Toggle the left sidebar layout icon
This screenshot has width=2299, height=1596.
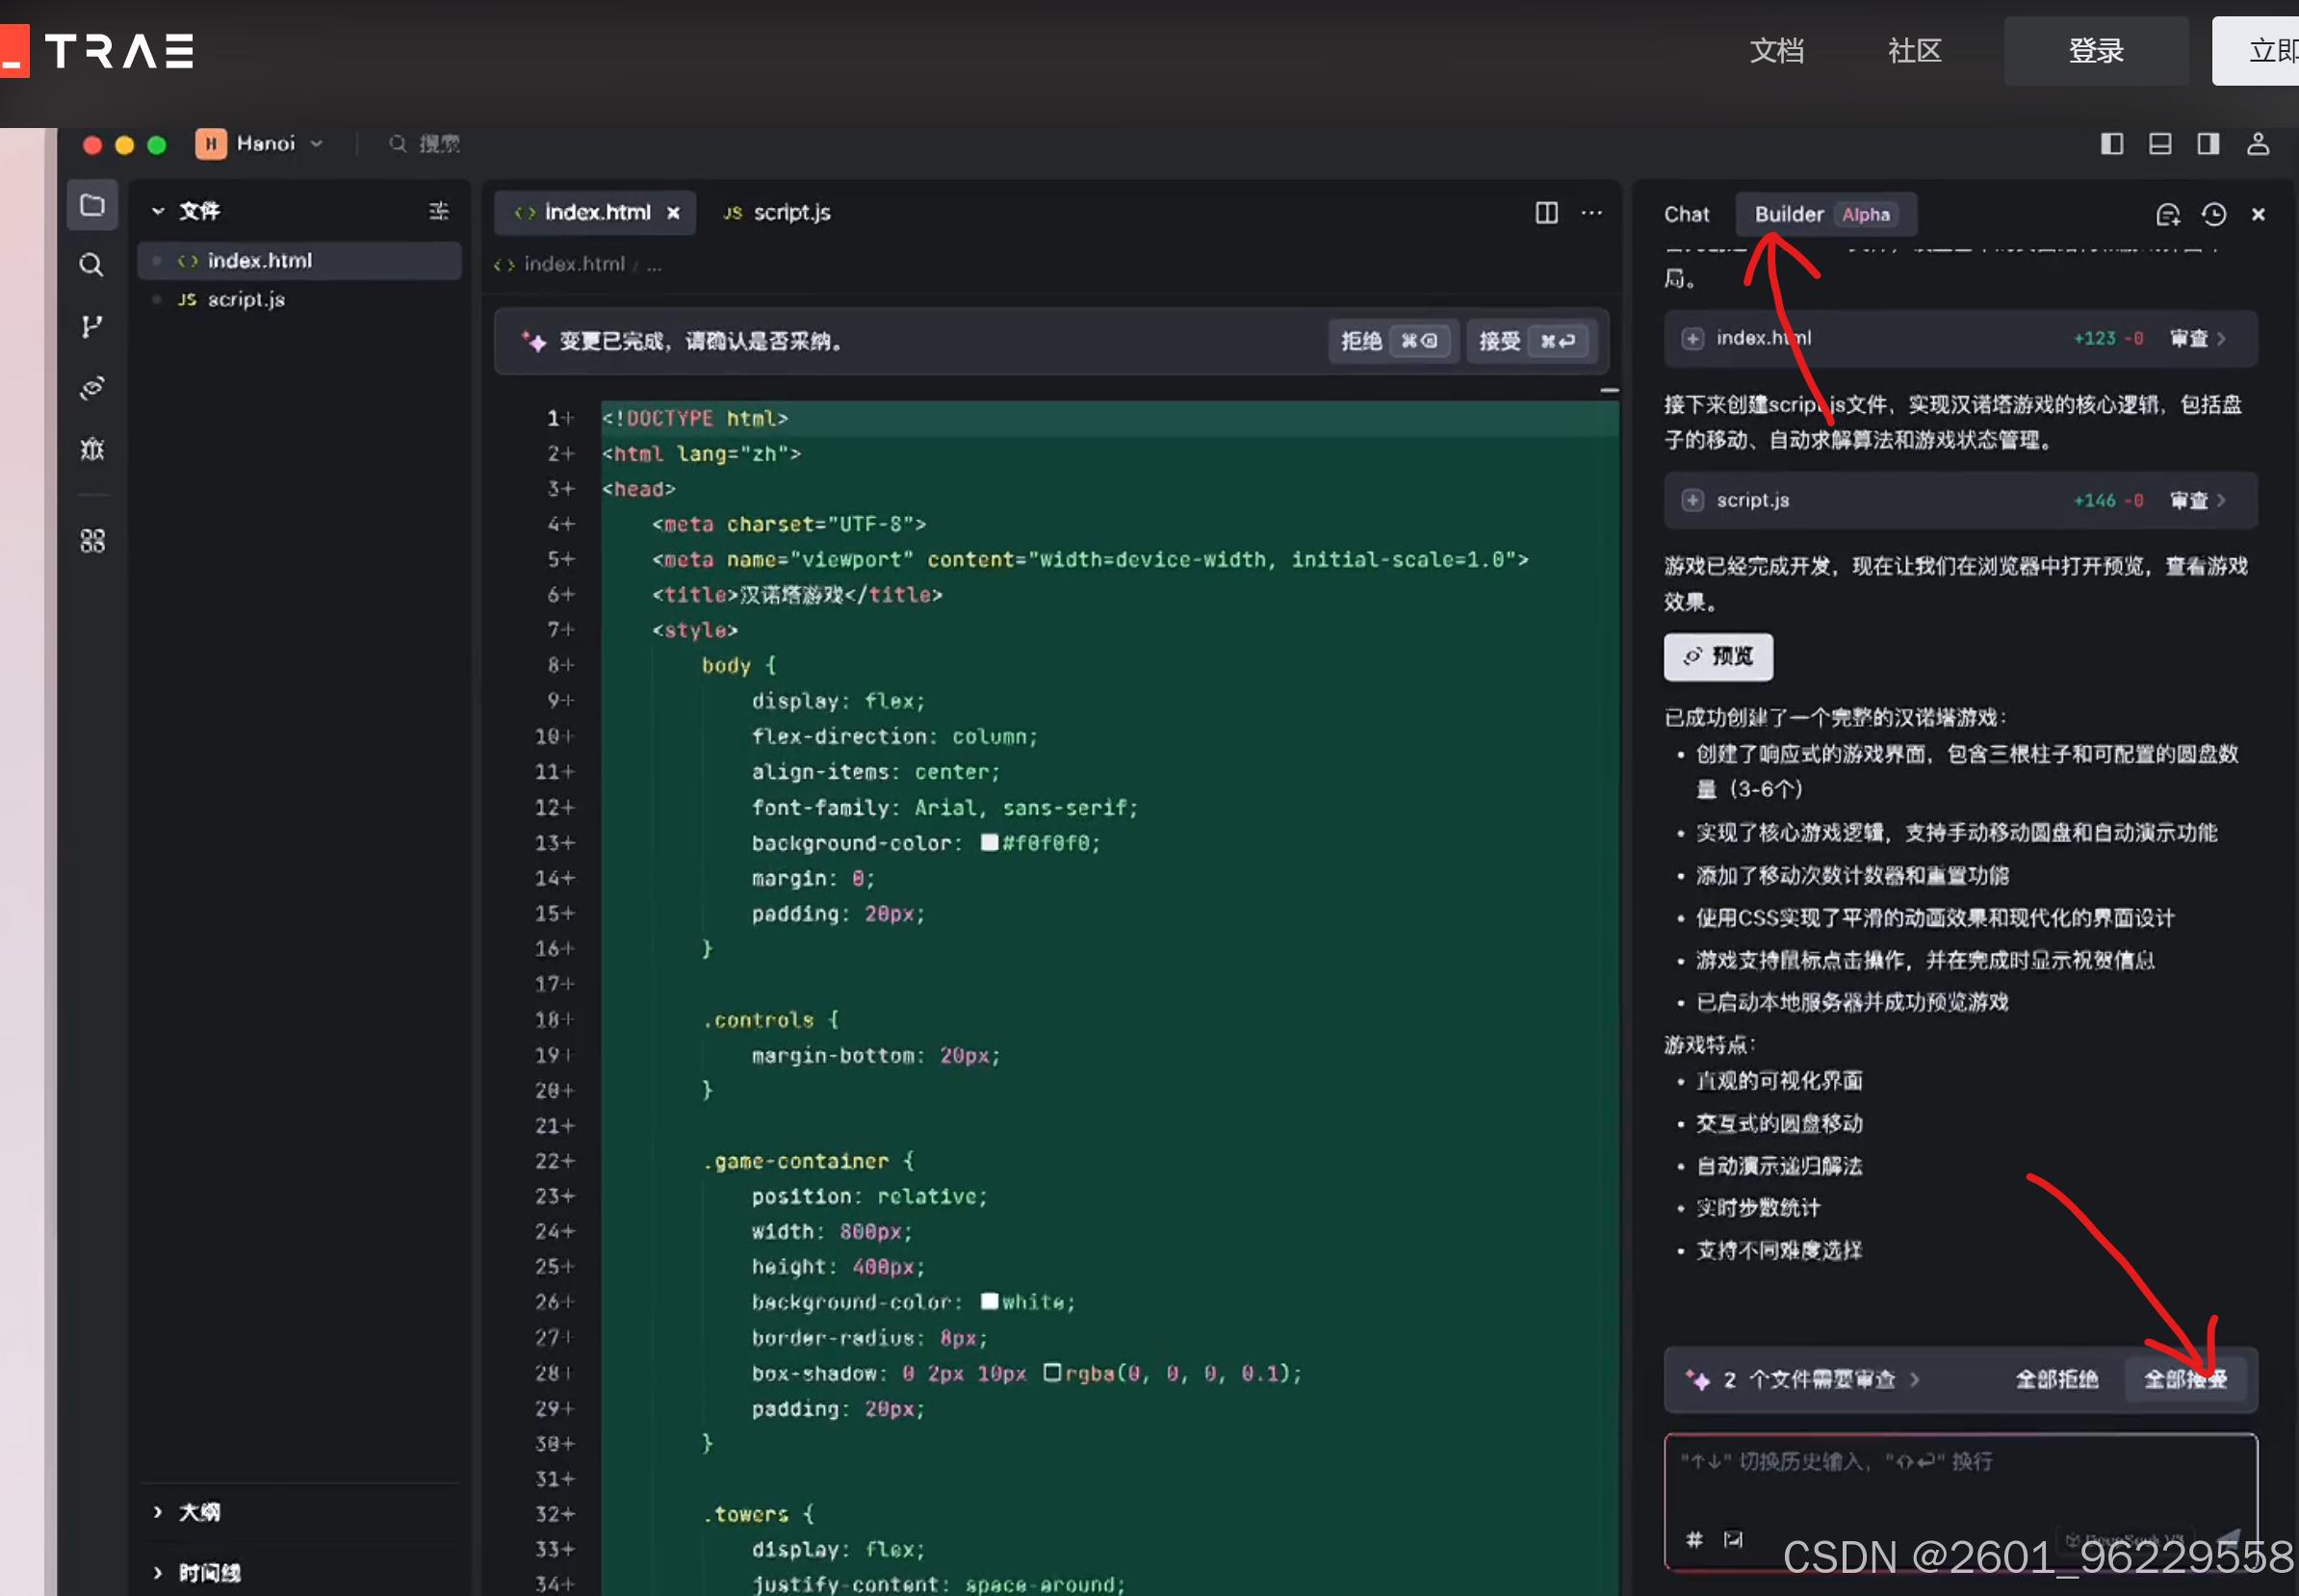click(2112, 144)
